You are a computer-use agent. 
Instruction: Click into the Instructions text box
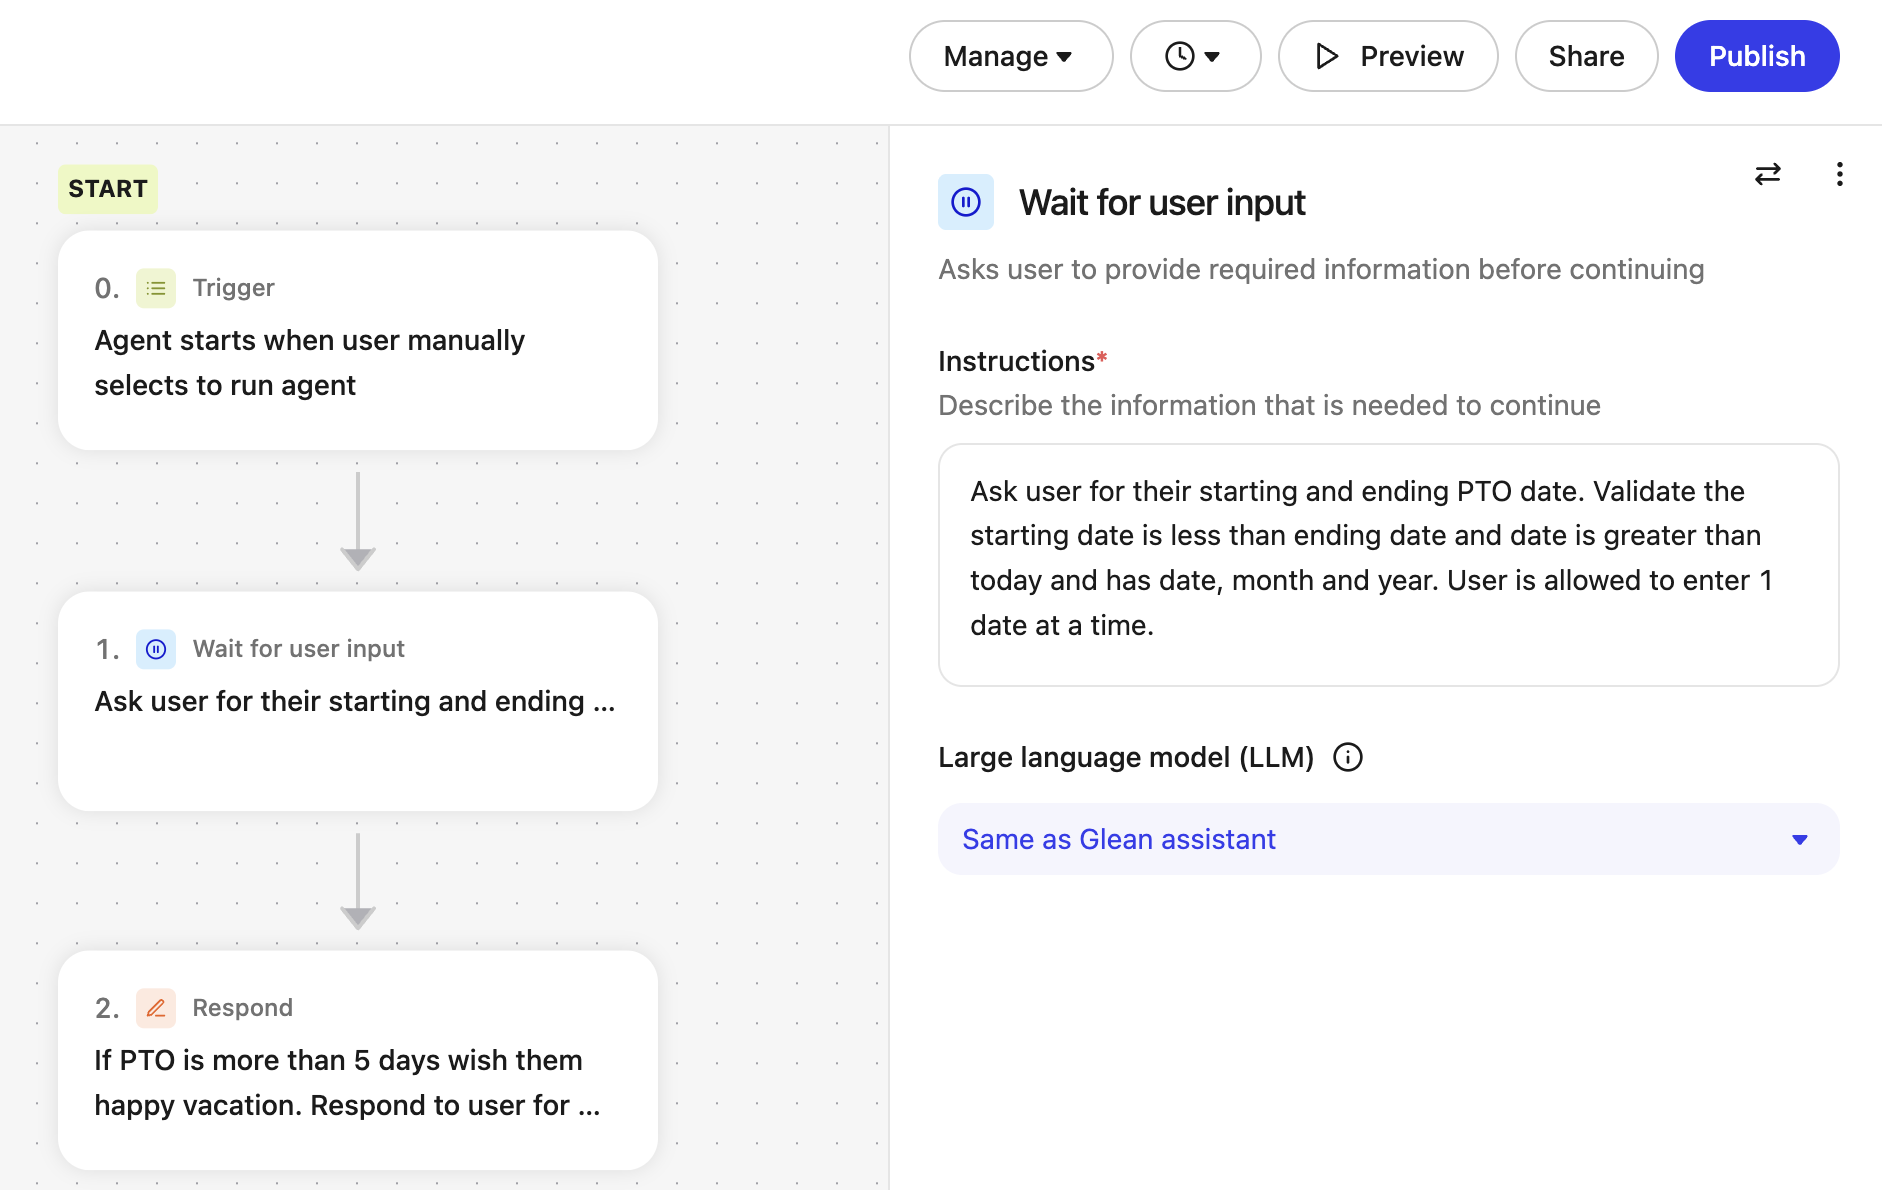[1387, 565]
